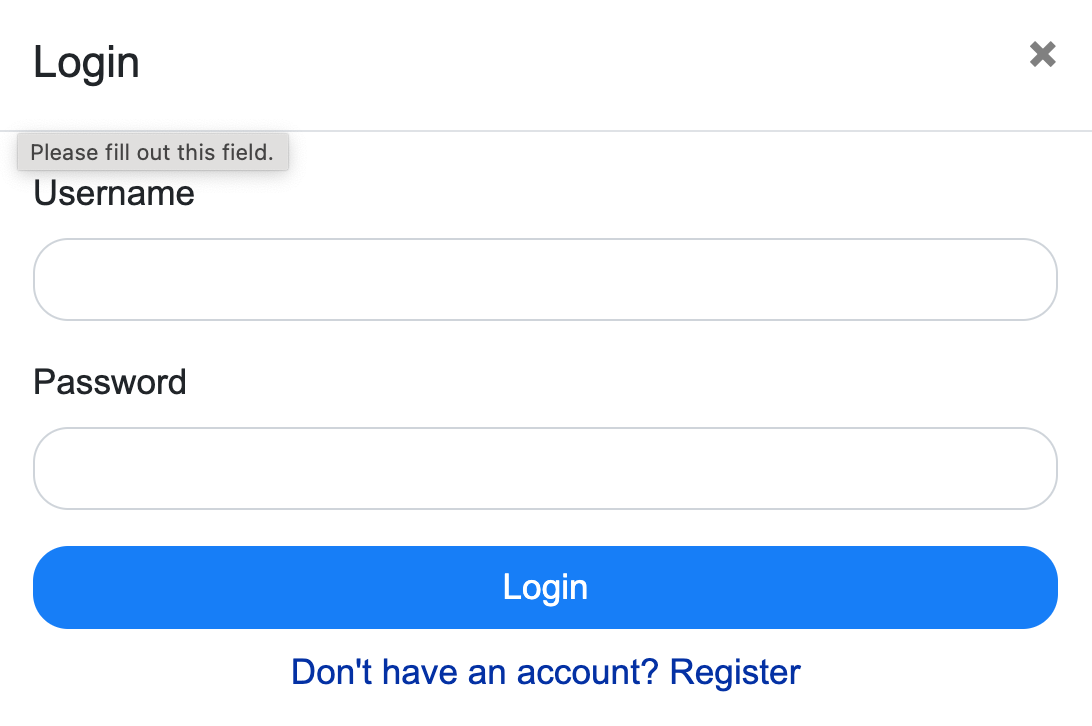Activate the field beneath Password label

point(545,469)
